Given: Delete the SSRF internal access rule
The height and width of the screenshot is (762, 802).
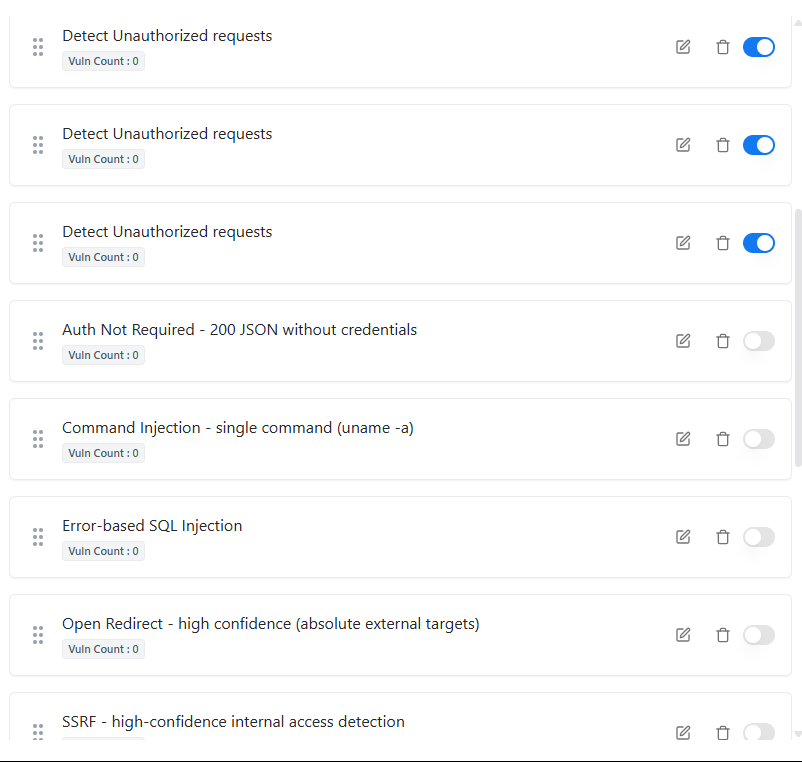Looking at the screenshot, I should point(723,733).
